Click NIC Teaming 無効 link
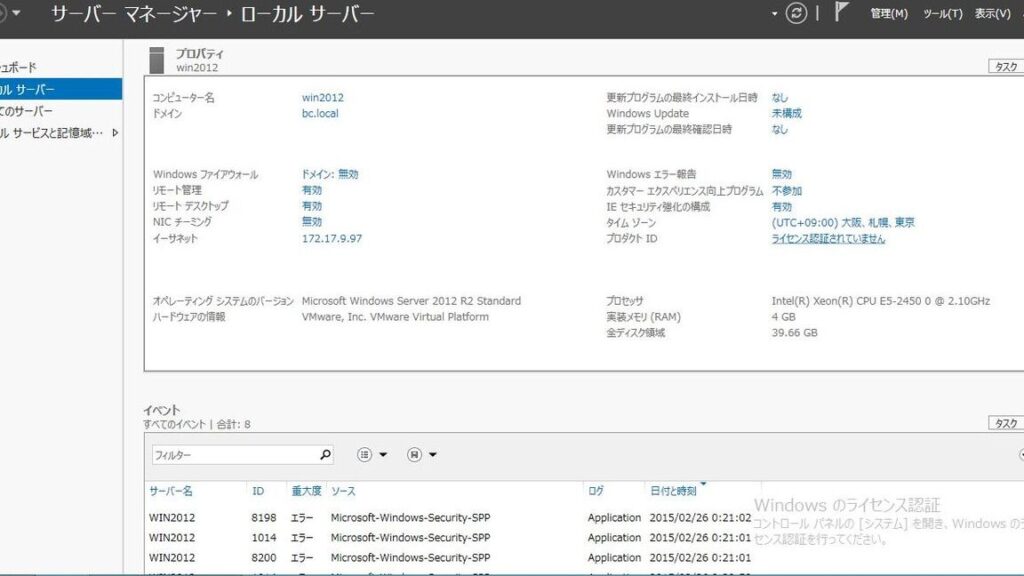The image size is (1024, 576). point(312,222)
